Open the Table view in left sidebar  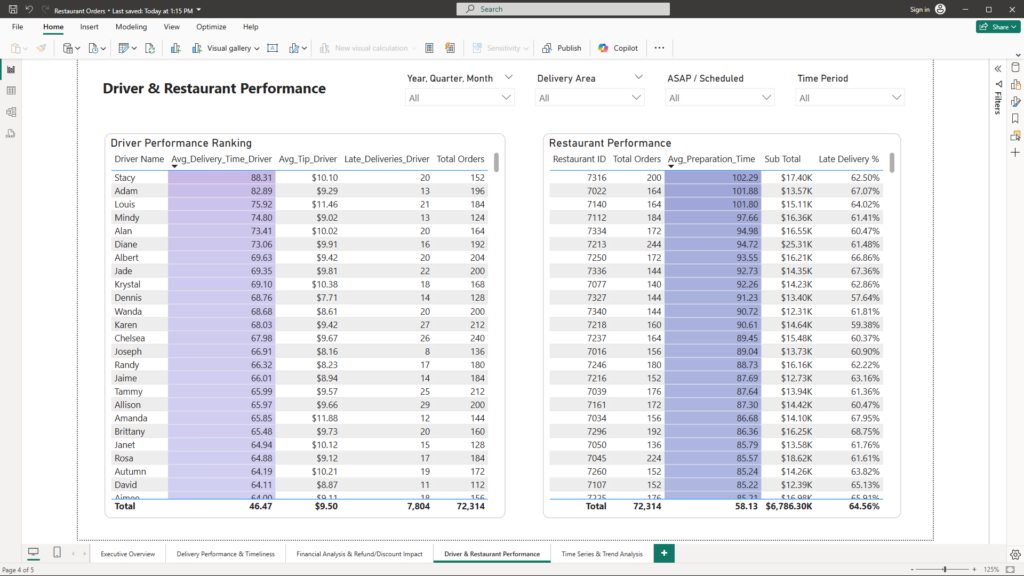pyautogui.click(x=11, y=90)
